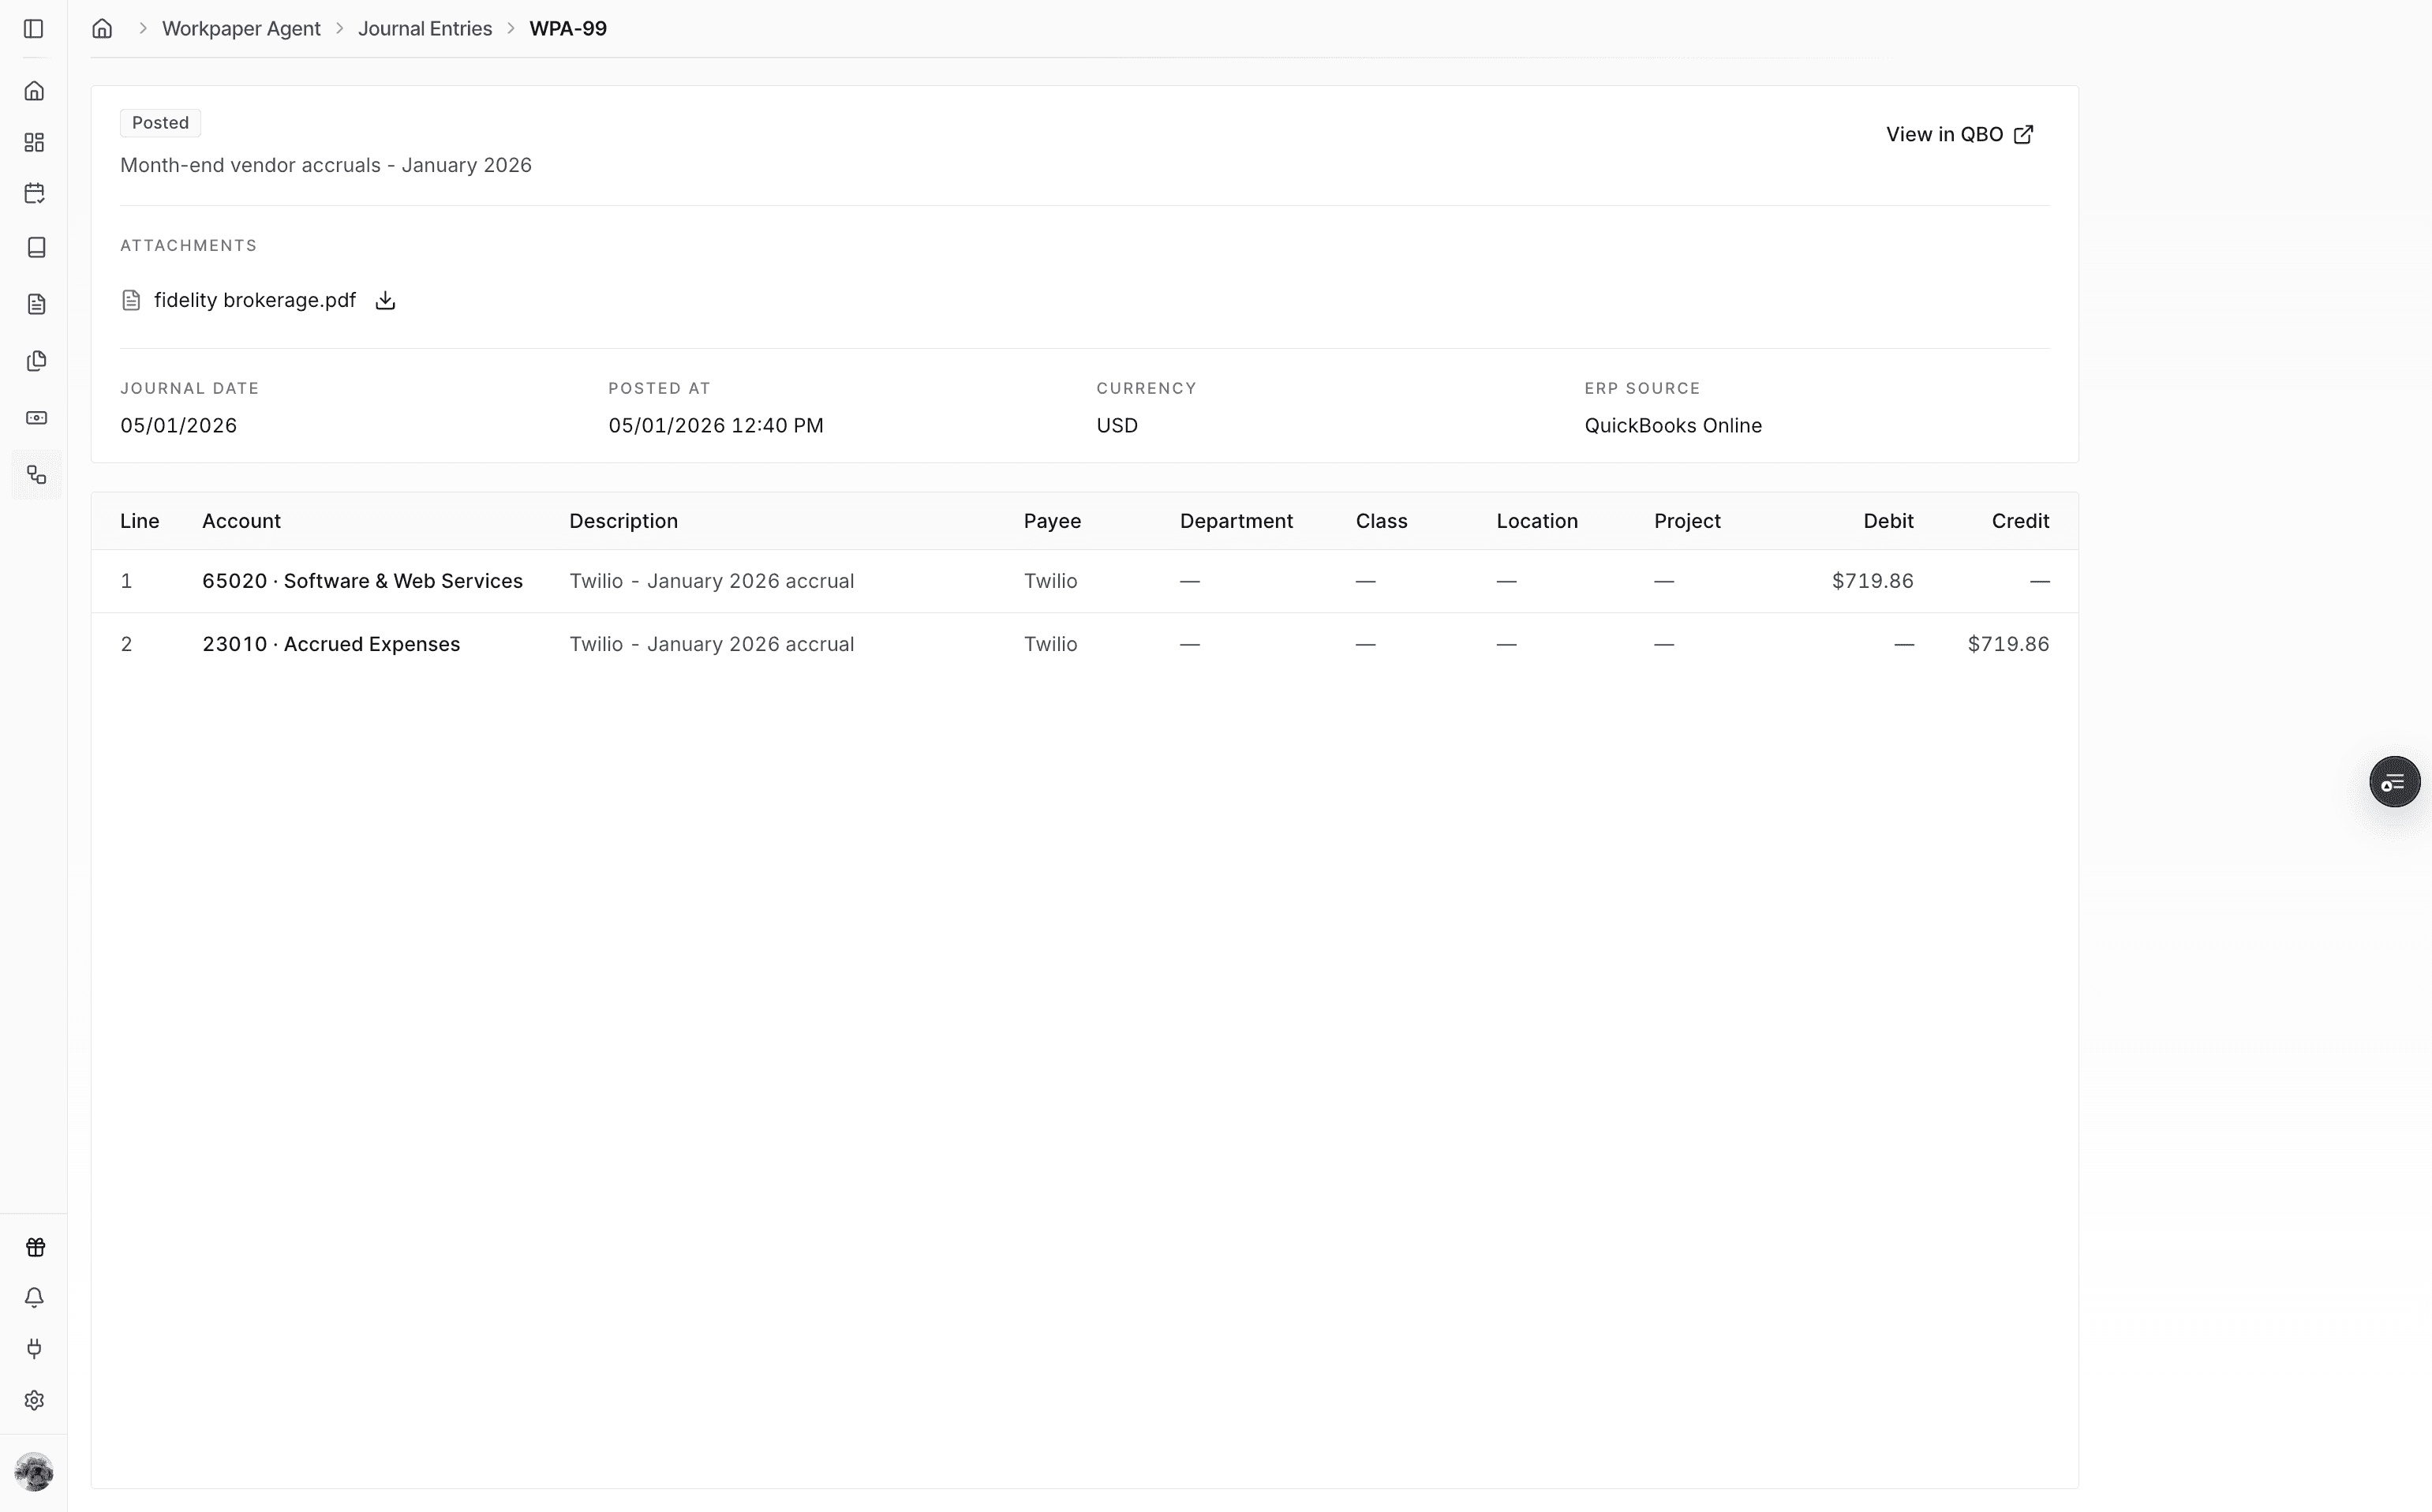Open notifications bell icon

pyautogui.click(x=35, y=1298)
